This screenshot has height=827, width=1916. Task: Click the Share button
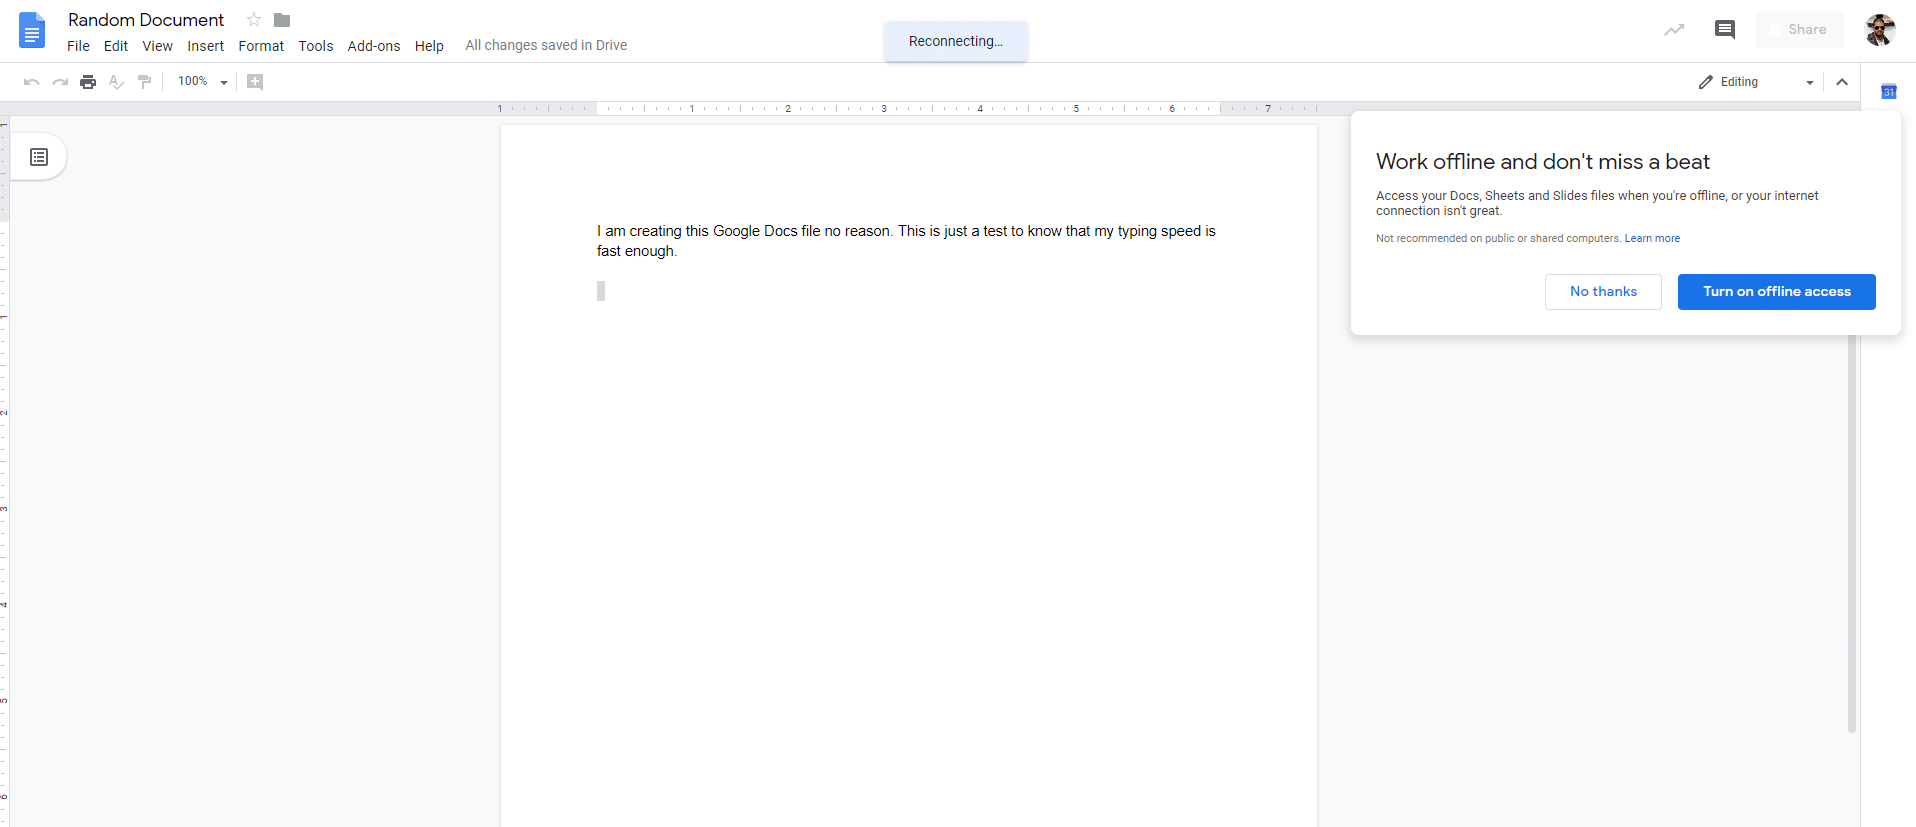[1800, 30]
